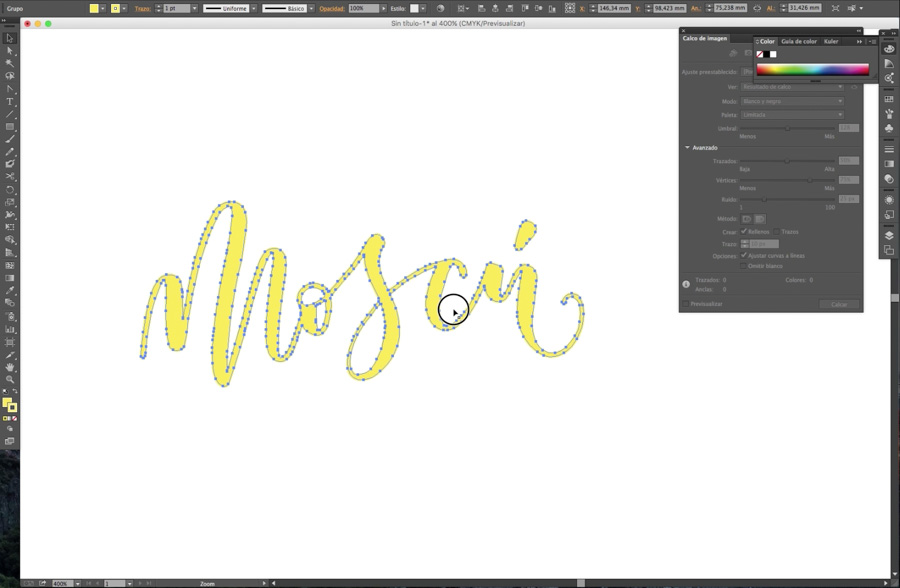Select the Selection tool arrow
Screen dimensions: 900x588
(x=10, y=38)
